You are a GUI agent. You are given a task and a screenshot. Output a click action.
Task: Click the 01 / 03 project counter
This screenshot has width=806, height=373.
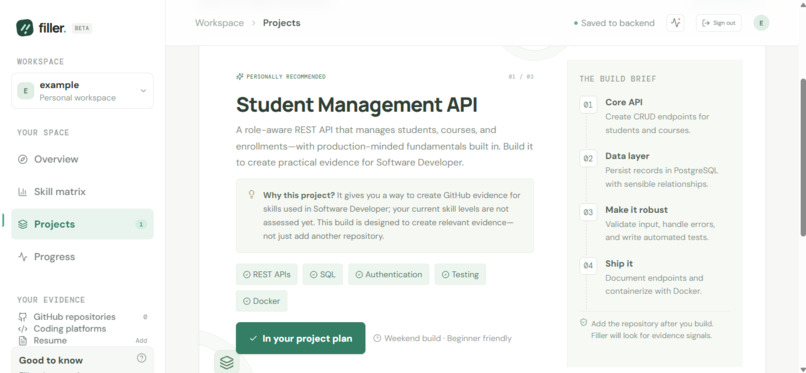coord(521,77)
